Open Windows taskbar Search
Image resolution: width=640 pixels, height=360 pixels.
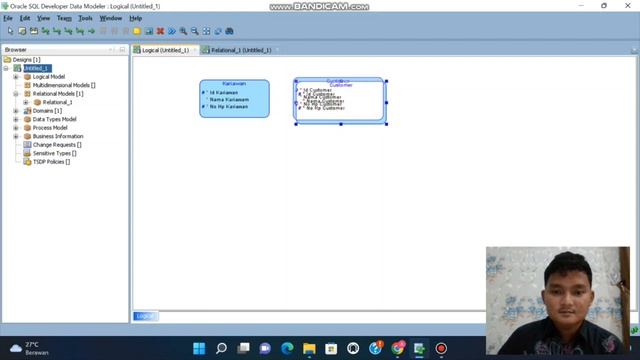click(x=221, y=348)
